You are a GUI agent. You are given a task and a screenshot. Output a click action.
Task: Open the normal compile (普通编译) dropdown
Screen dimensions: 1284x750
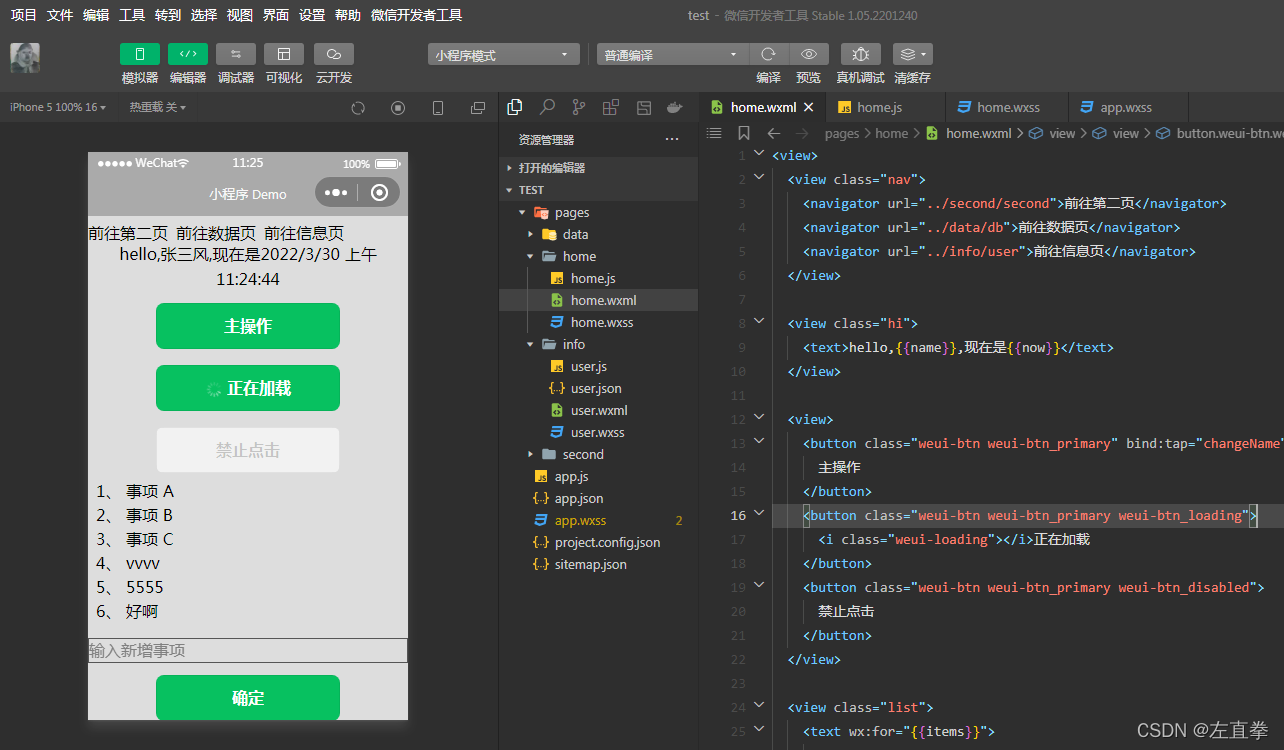673,55
